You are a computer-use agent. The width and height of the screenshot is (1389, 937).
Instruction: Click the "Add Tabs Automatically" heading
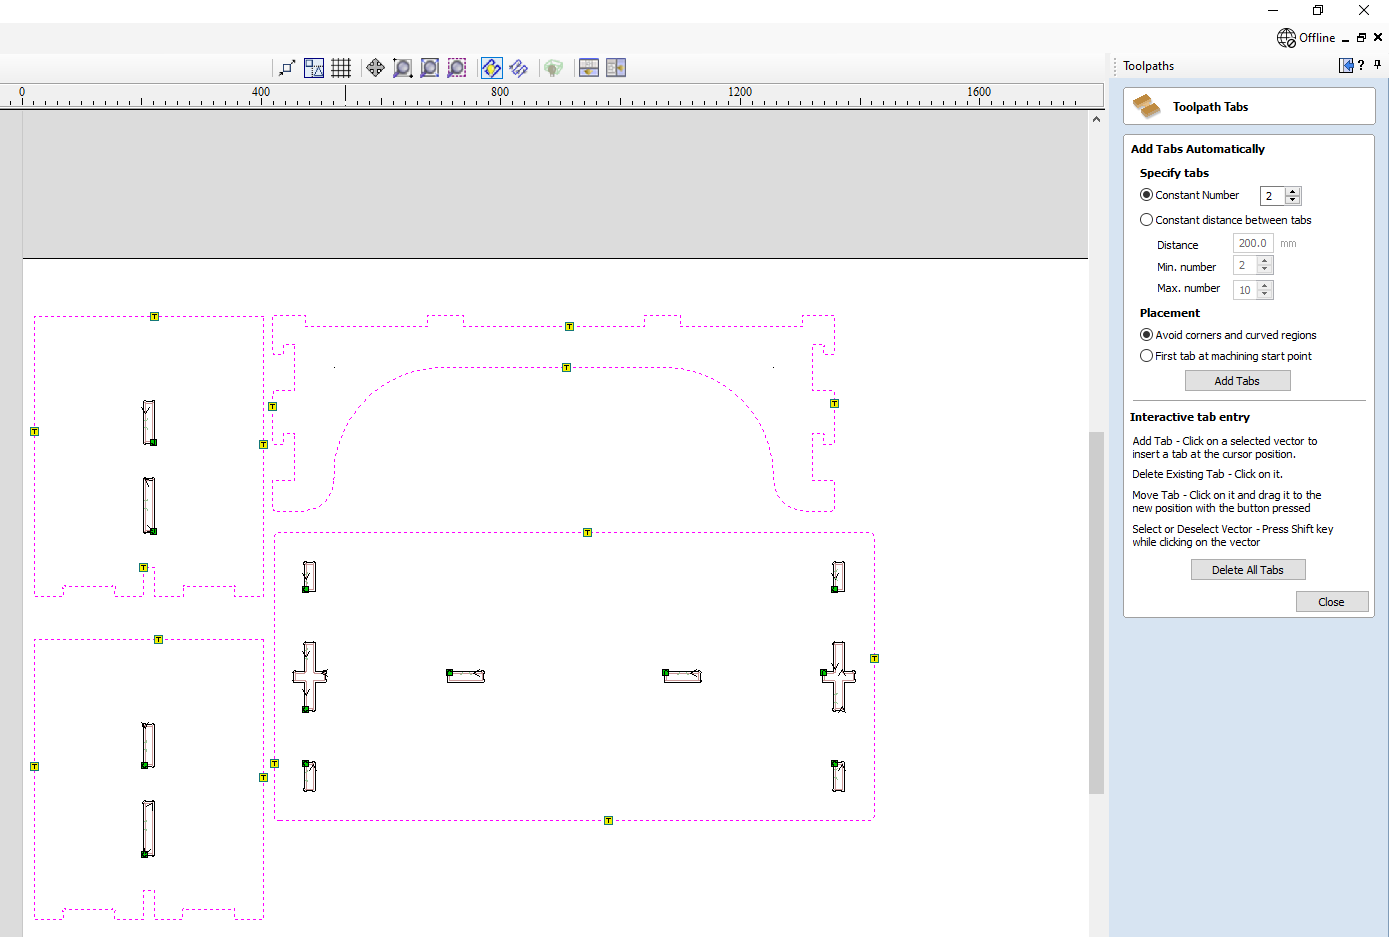1198,149
